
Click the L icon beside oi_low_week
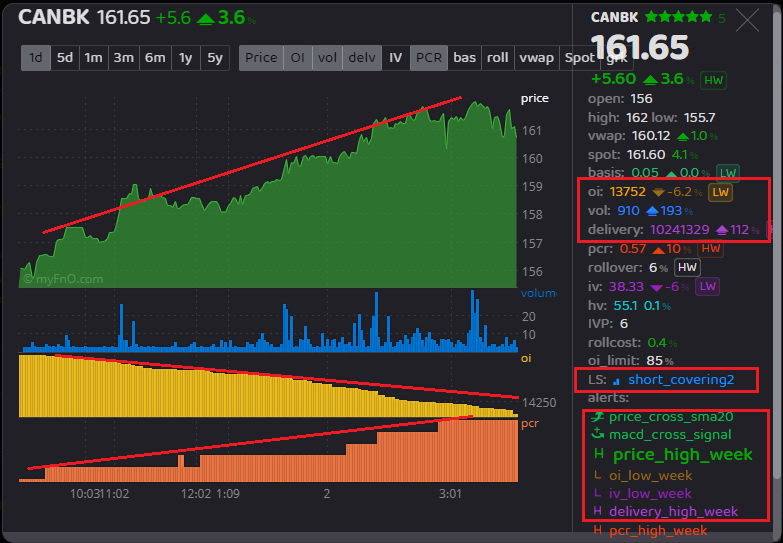[x=597, y=475]
